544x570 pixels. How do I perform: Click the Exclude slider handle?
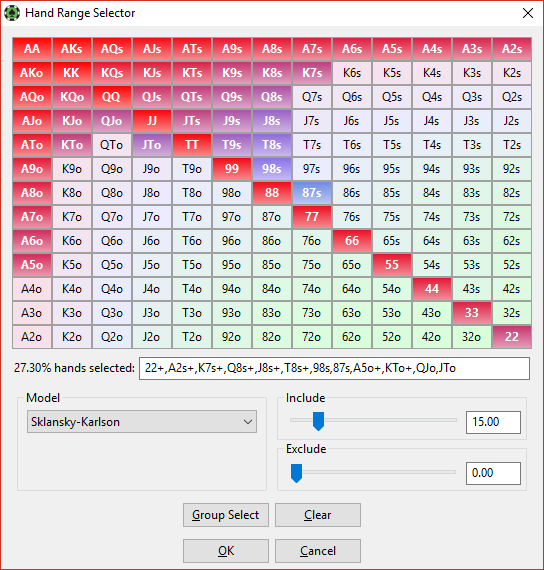296,473
